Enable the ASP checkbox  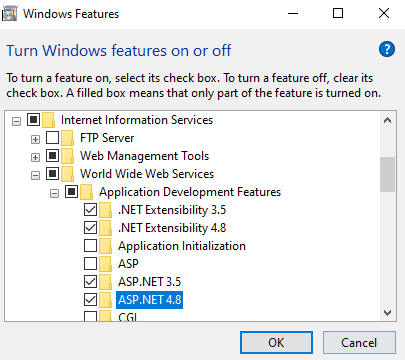[90, 264]
